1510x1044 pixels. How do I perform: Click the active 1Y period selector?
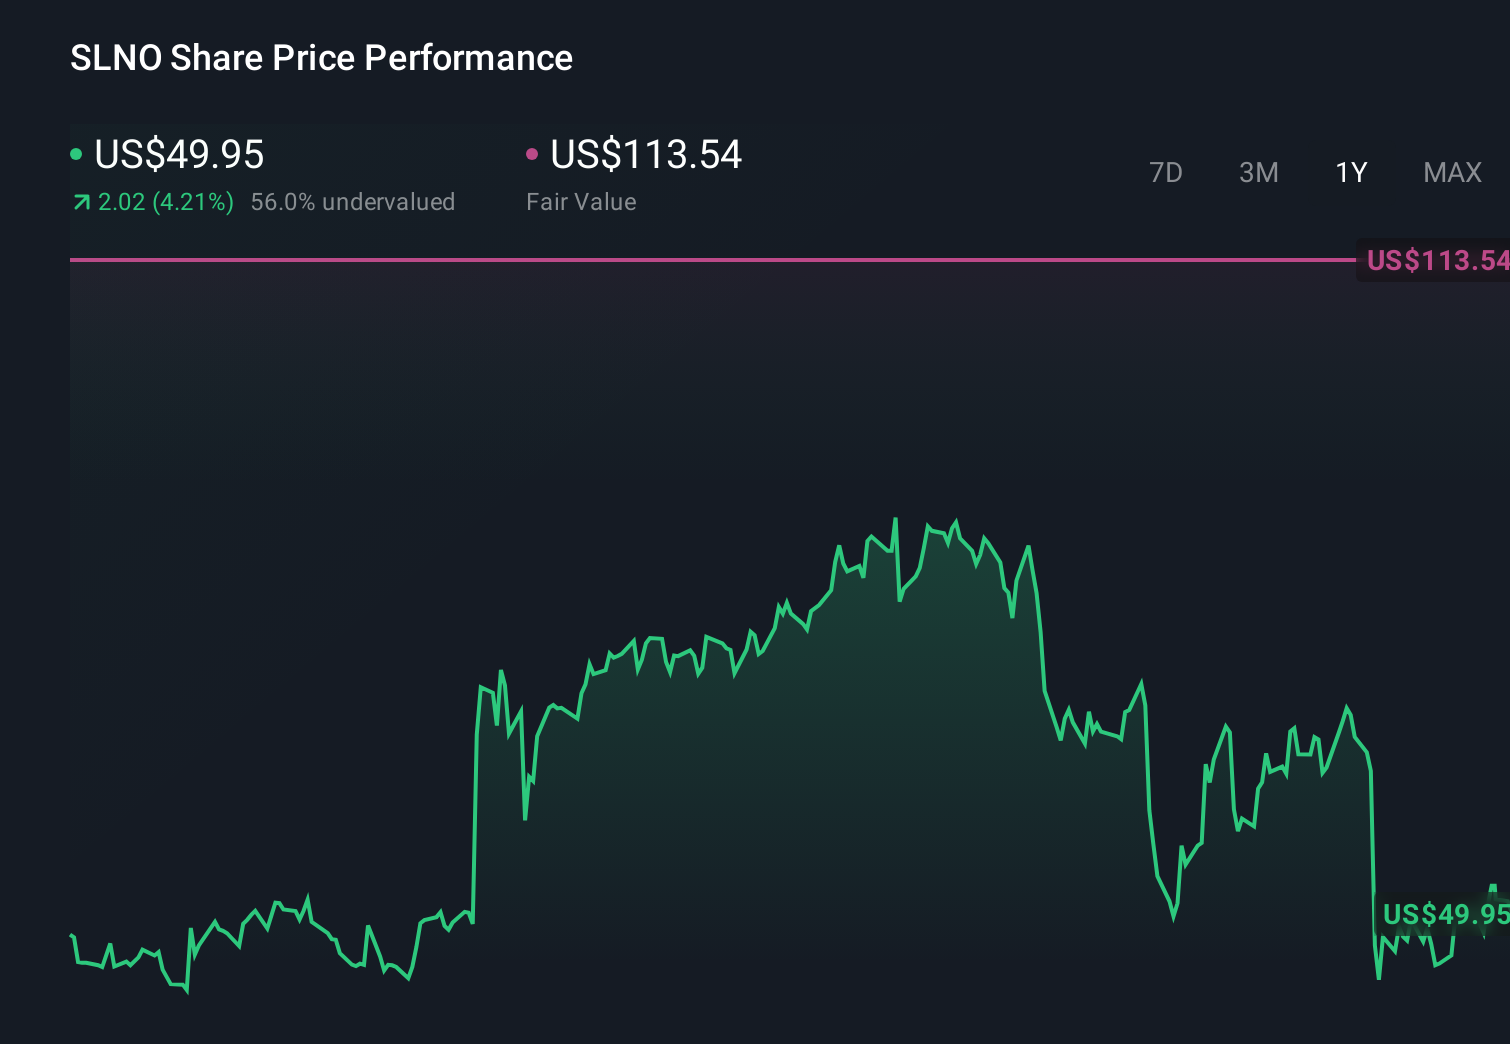coord(1351,173)
